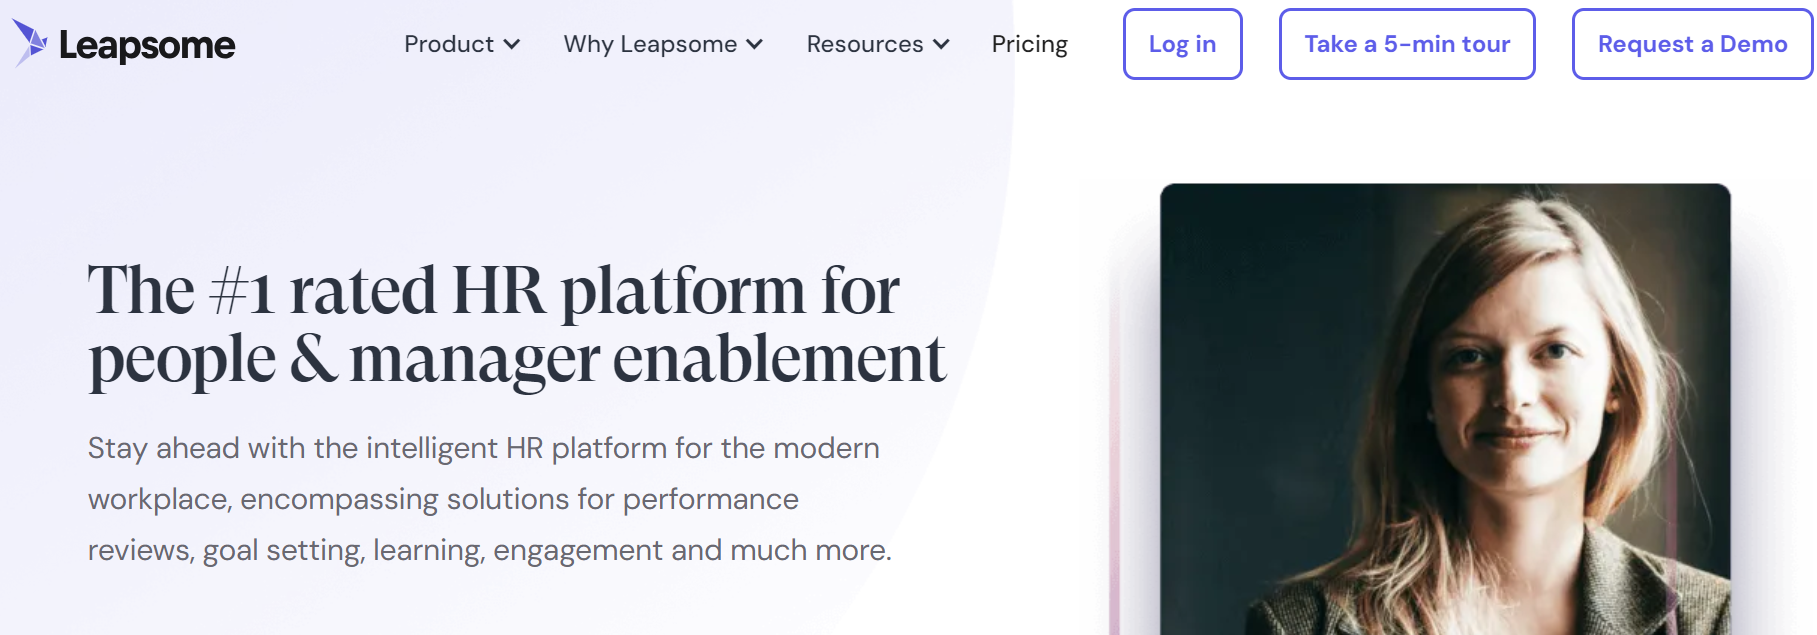
Task: Click the chevron arrow next to Product
Action: tap(512, 45)
